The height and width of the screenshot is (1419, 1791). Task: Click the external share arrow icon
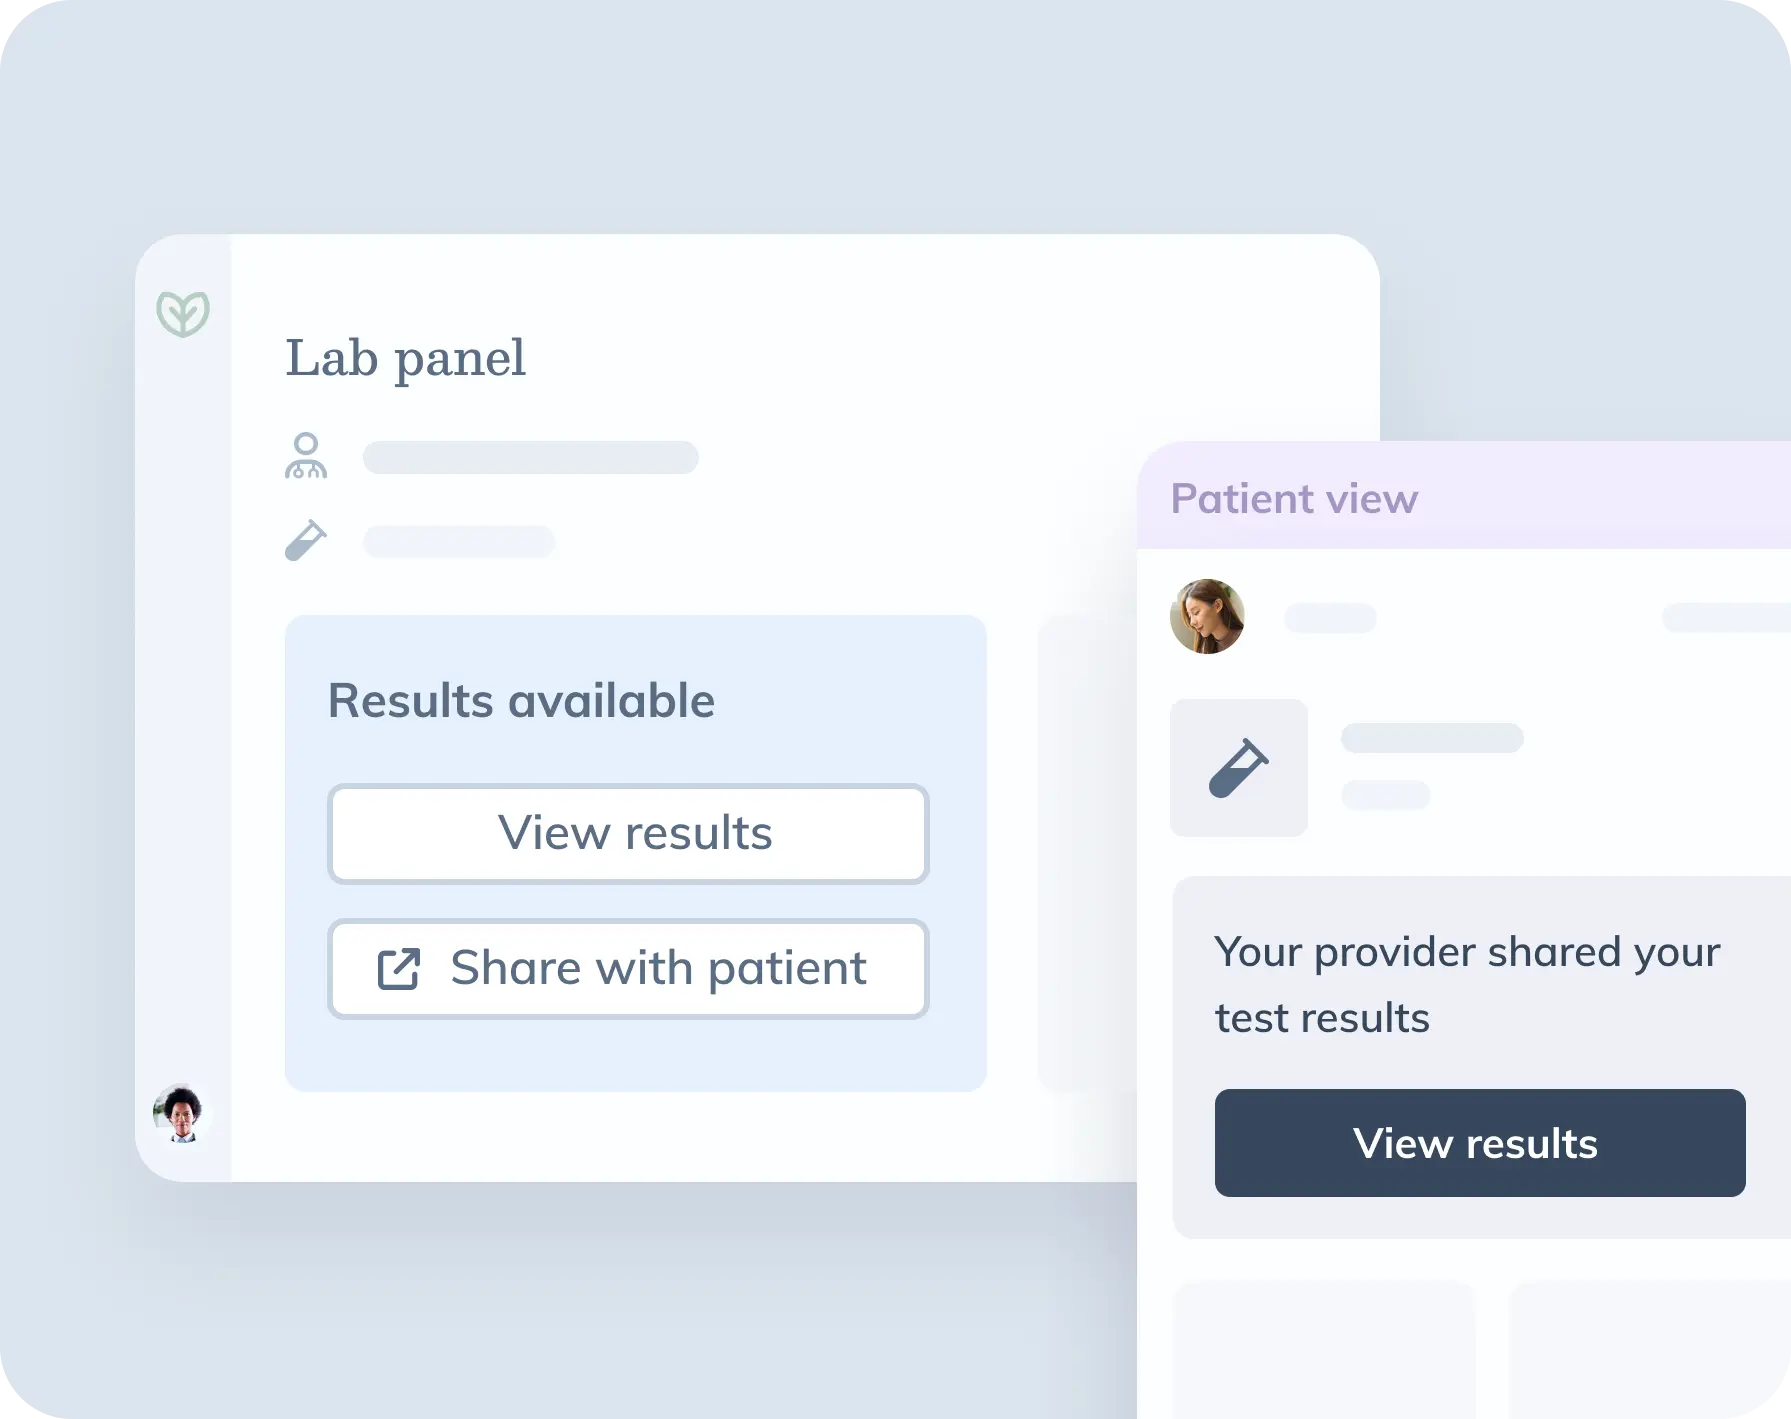tap(398, 969)
